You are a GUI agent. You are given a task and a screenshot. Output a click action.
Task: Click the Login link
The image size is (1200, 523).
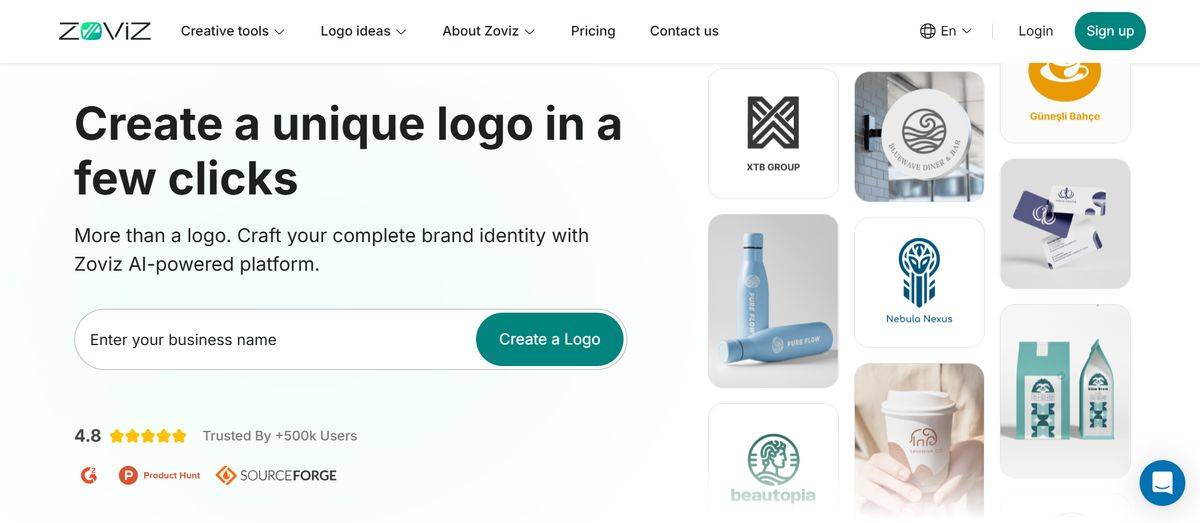pyautogui.click(x=1035, y=31)
